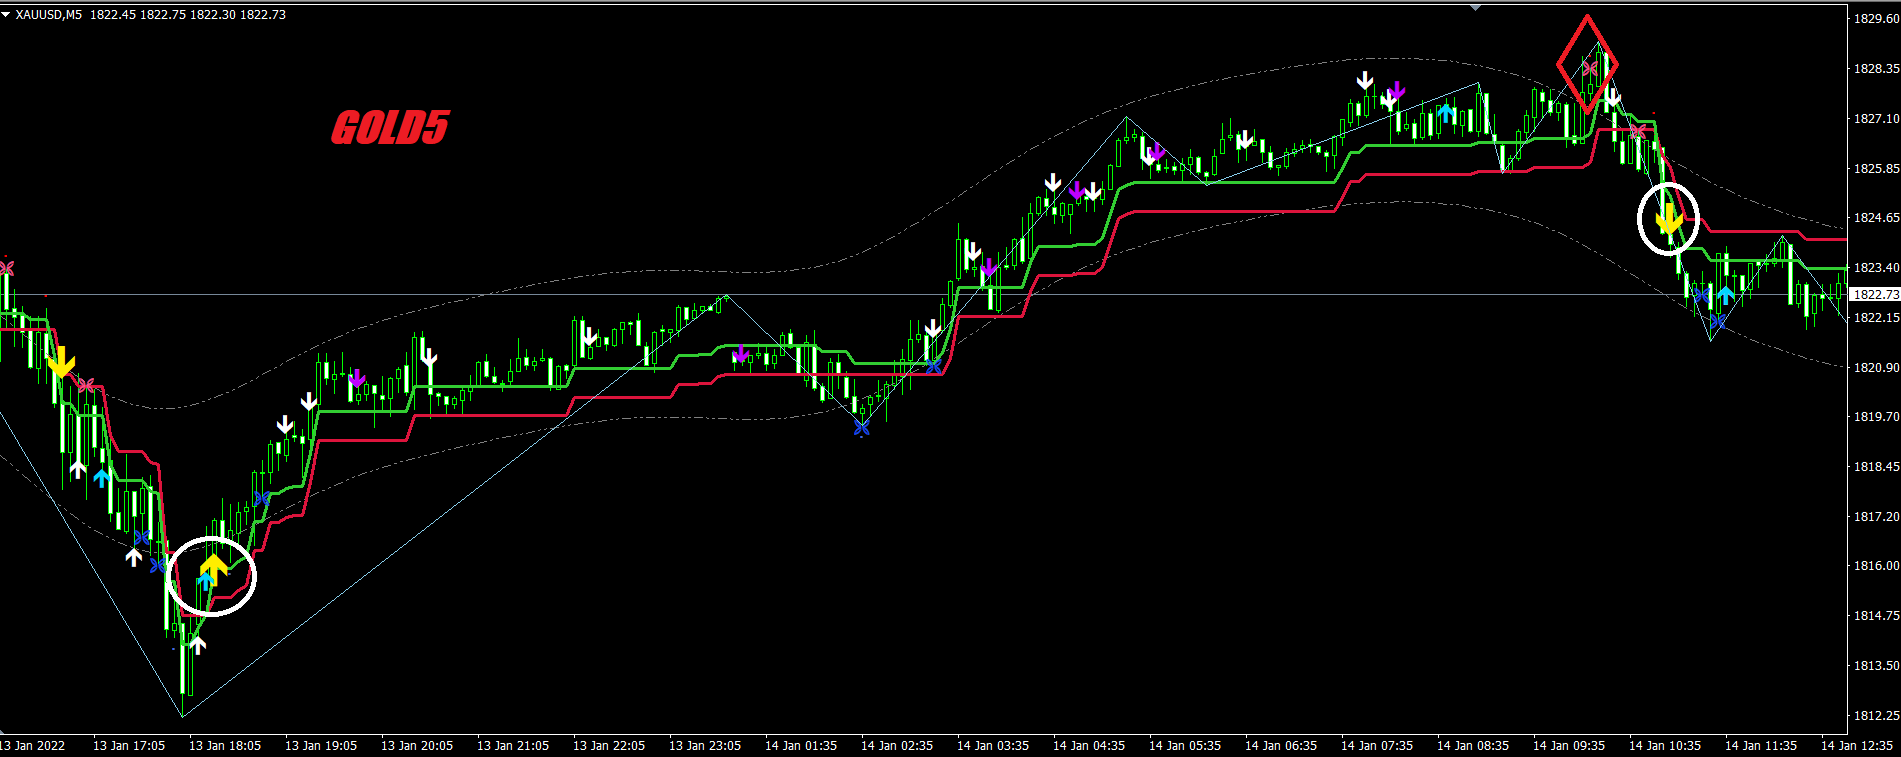1901x757 pixels.
Task: Click pink butterfly marker beside uncircled yellow arrow
Action: [x=87, y=385]
